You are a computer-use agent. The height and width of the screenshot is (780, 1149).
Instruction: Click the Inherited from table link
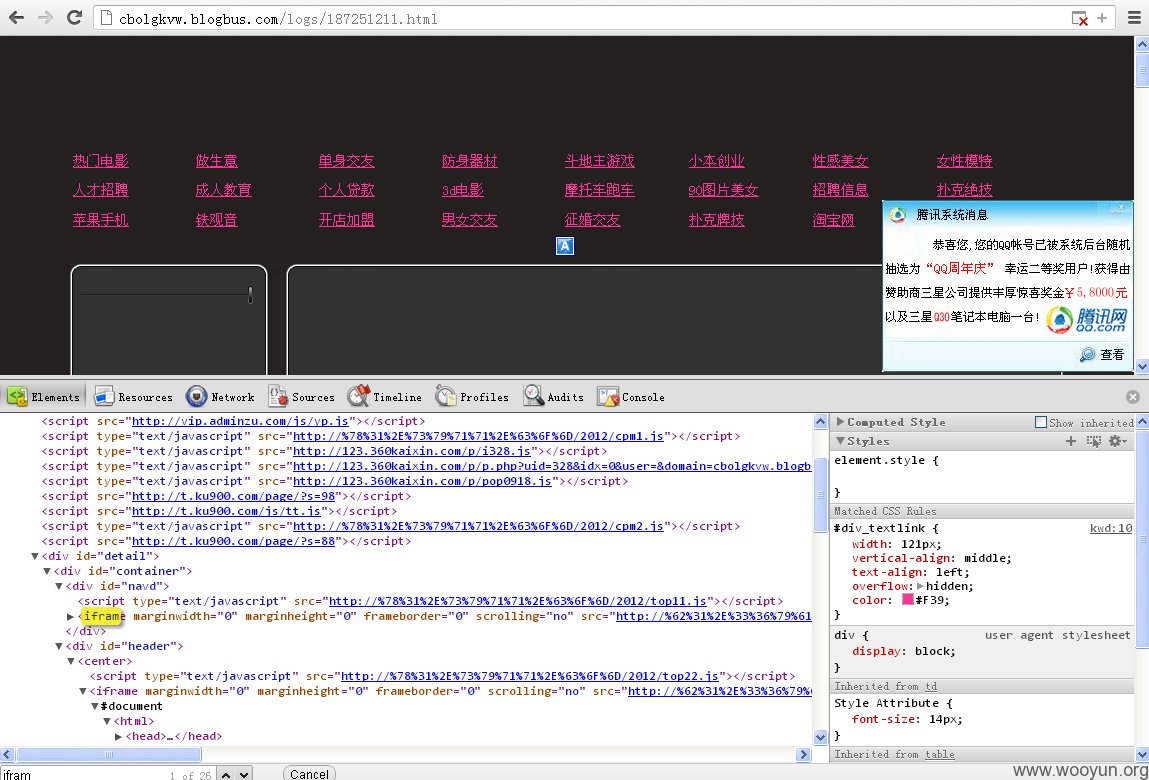[x=939, y=754]
